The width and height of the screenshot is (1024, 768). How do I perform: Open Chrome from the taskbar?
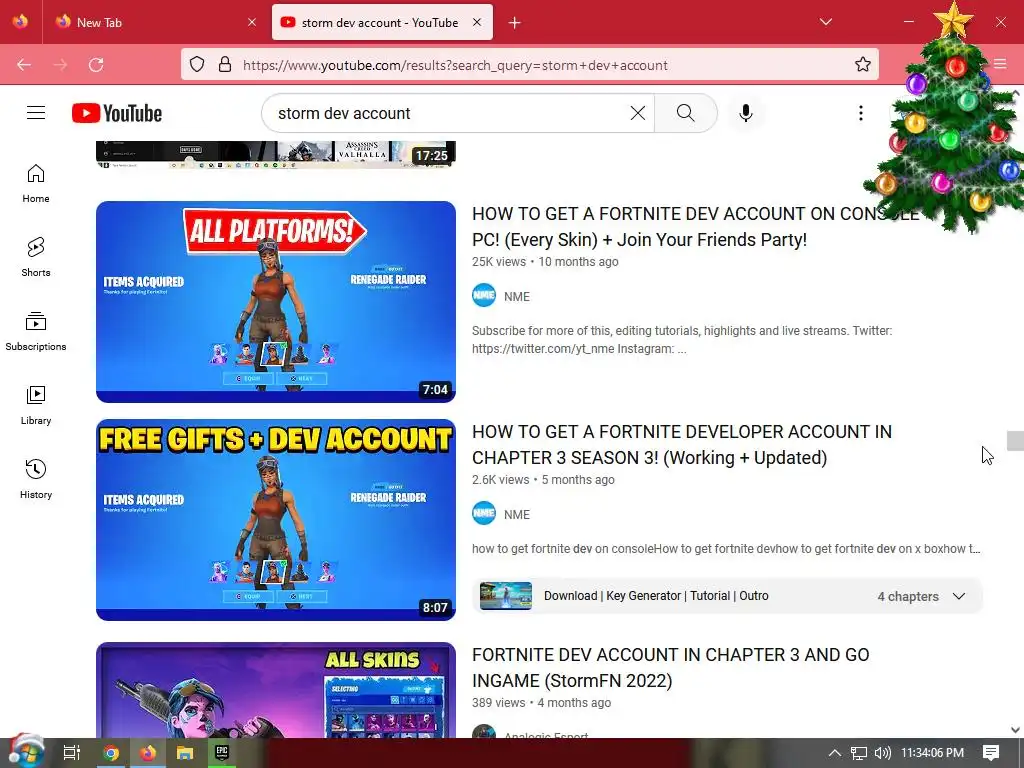tap(111, 753)
